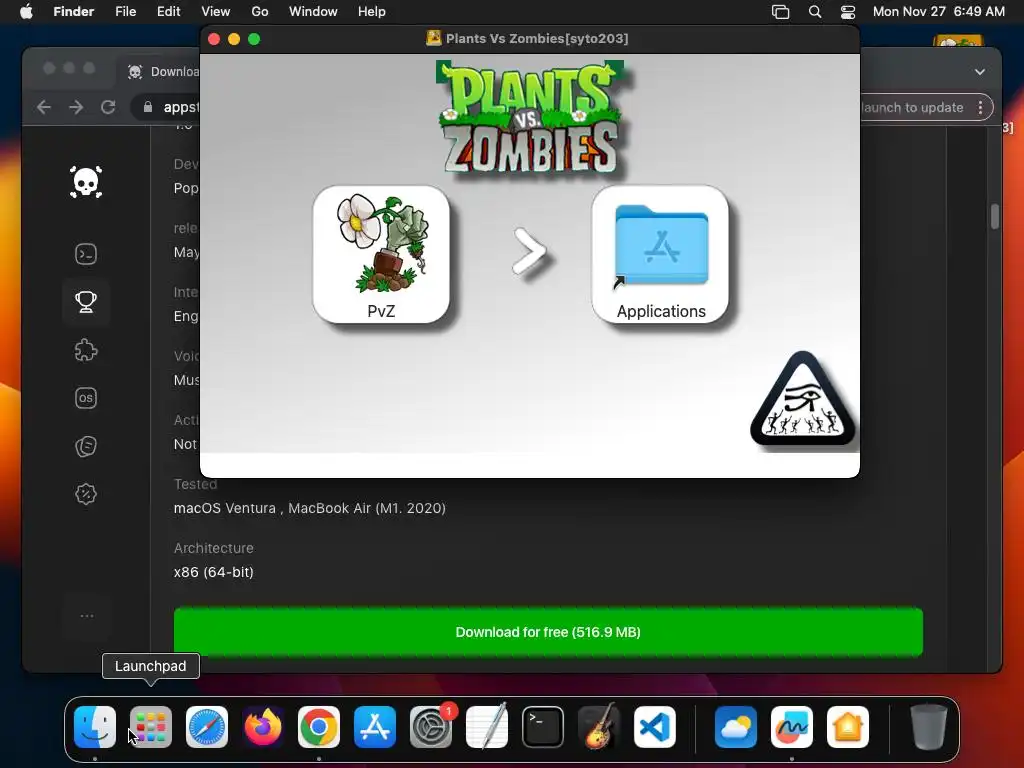This screenshot has height=768, width=1024.
Task: Open the Edit menu
Action: click(x=168, y=12)
